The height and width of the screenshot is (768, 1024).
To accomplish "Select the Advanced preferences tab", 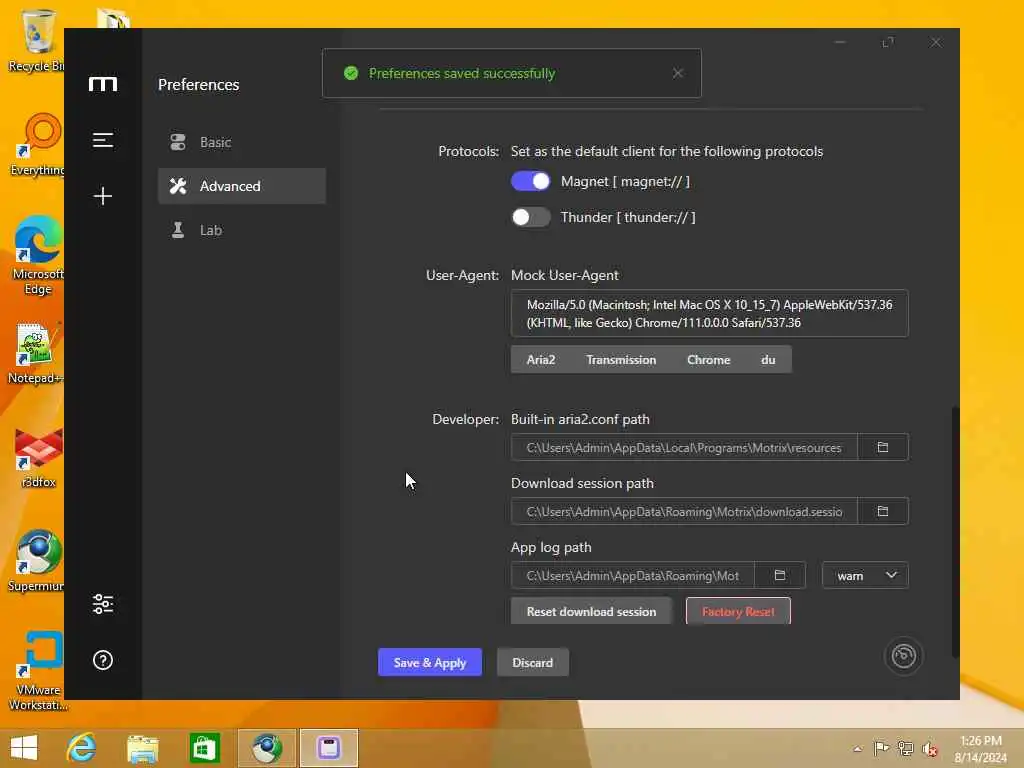I will pyautogui.click(x=242, y=186).
